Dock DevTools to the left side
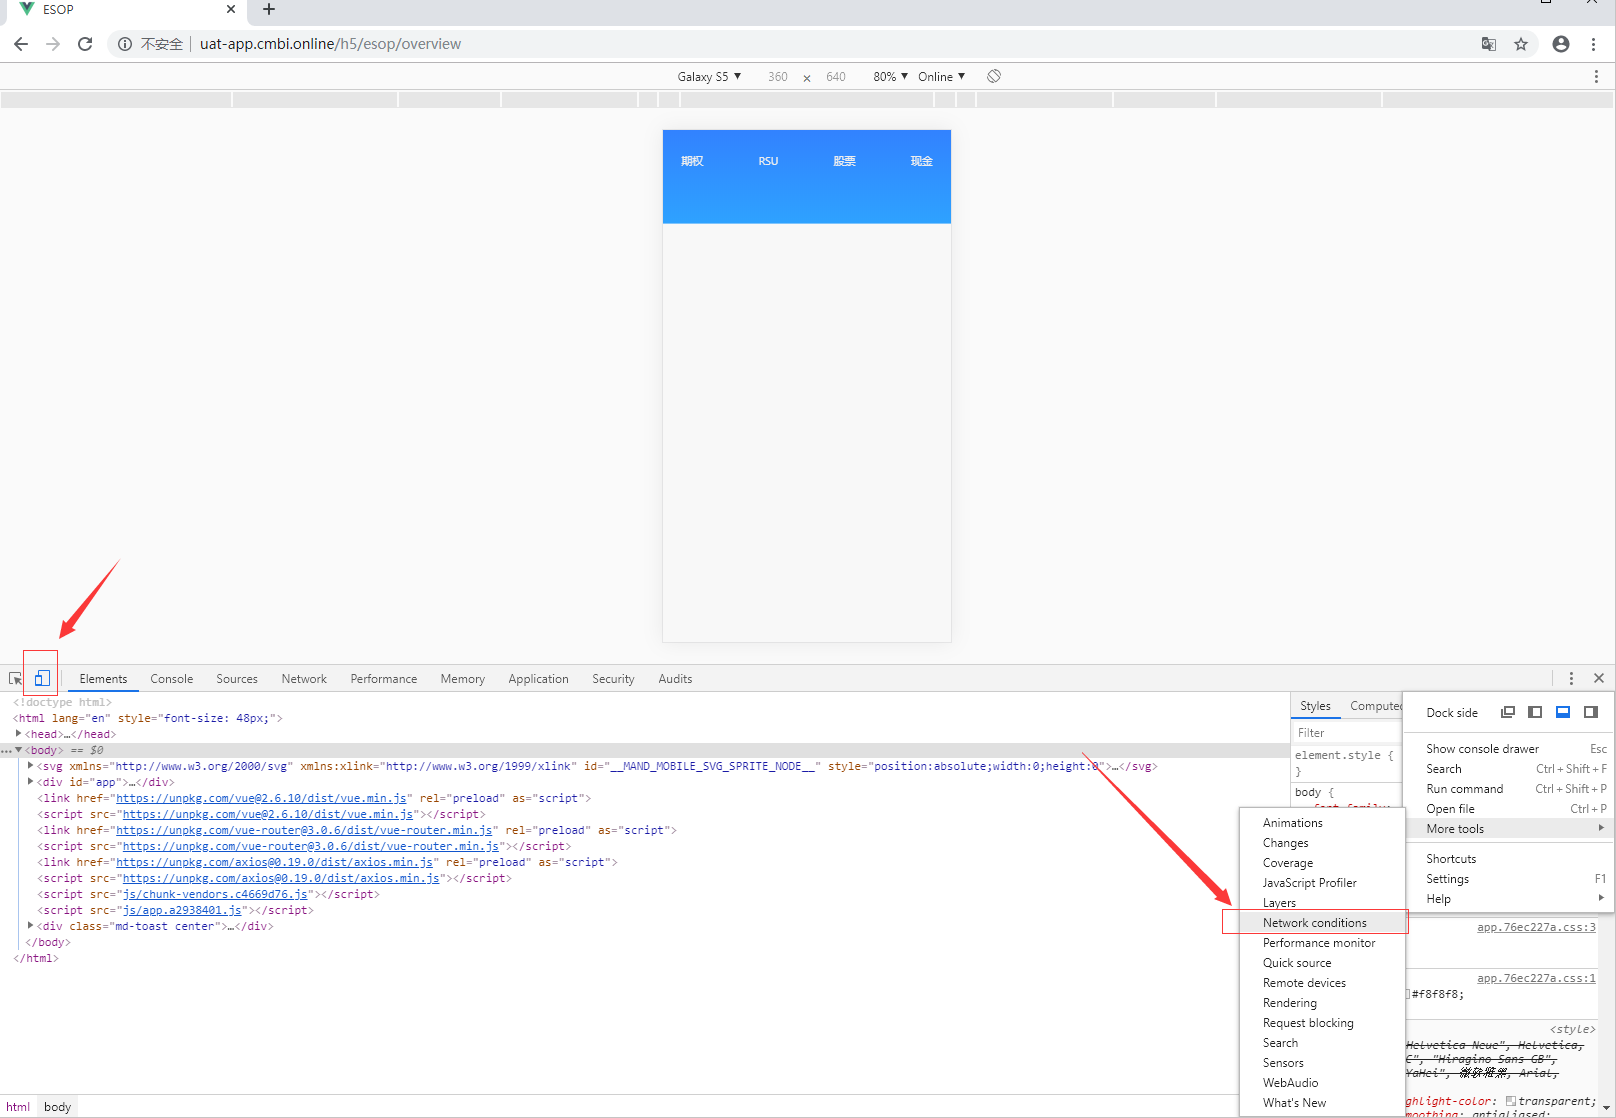Image resolution: width=1616 pixels, height=1118 pixels. pos(1535,712)
